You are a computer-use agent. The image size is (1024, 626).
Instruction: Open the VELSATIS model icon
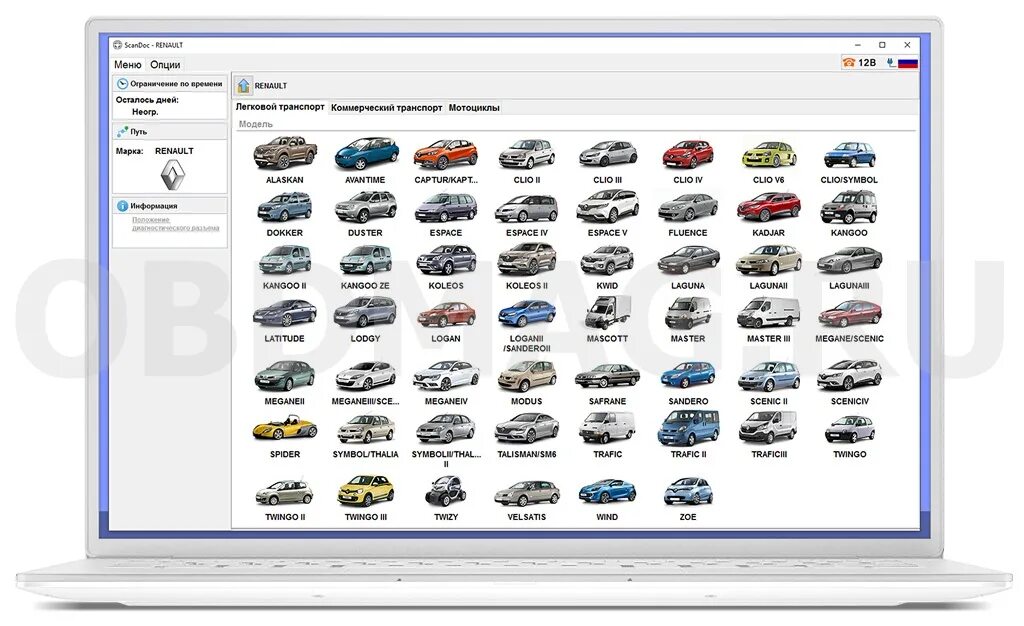[527, 492]
